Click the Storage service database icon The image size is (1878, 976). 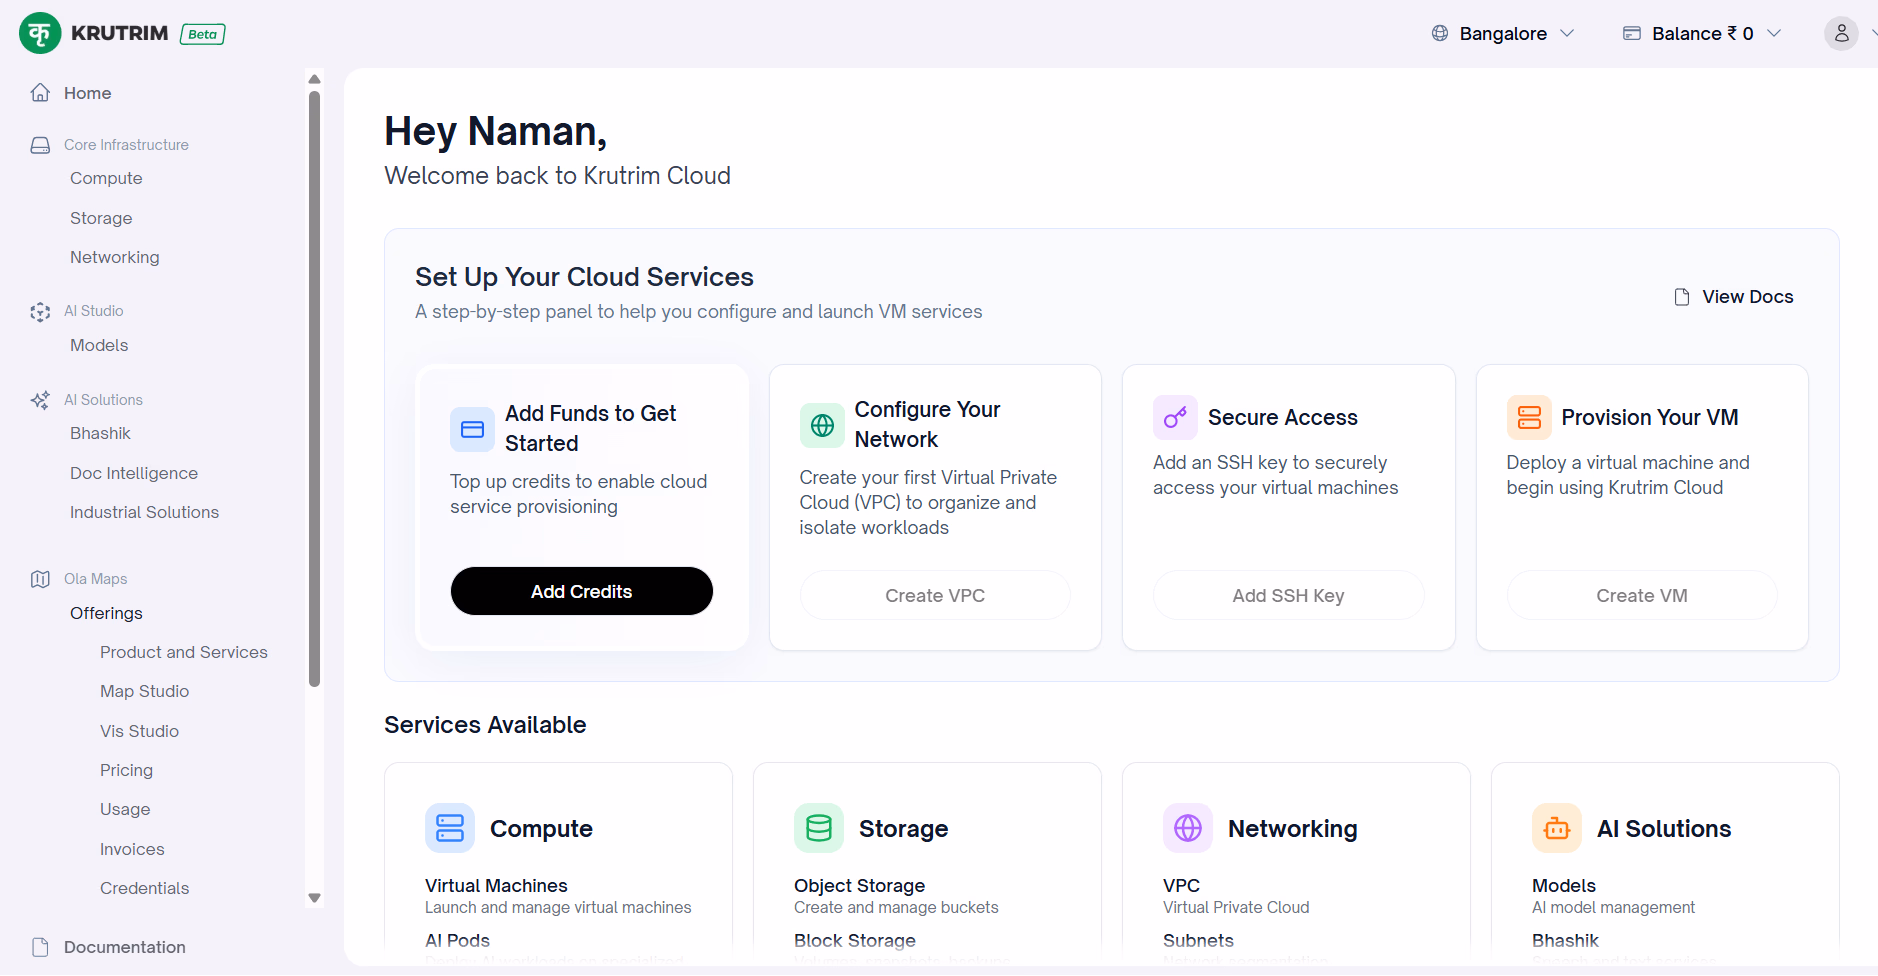pyautogui.click(x=819, y=828)
